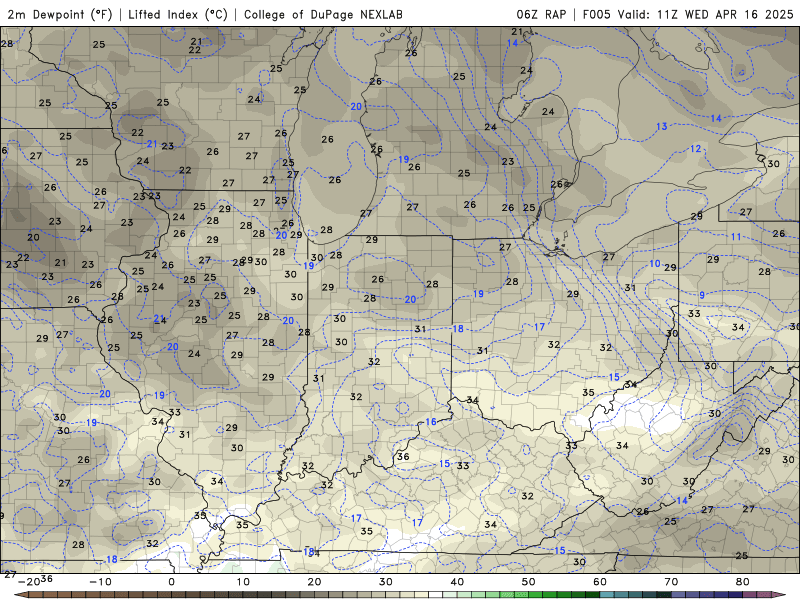The height and width of the screenshot is (600, 800).
Task: Click the left arrow end of color bar
Action: point(20,595)
